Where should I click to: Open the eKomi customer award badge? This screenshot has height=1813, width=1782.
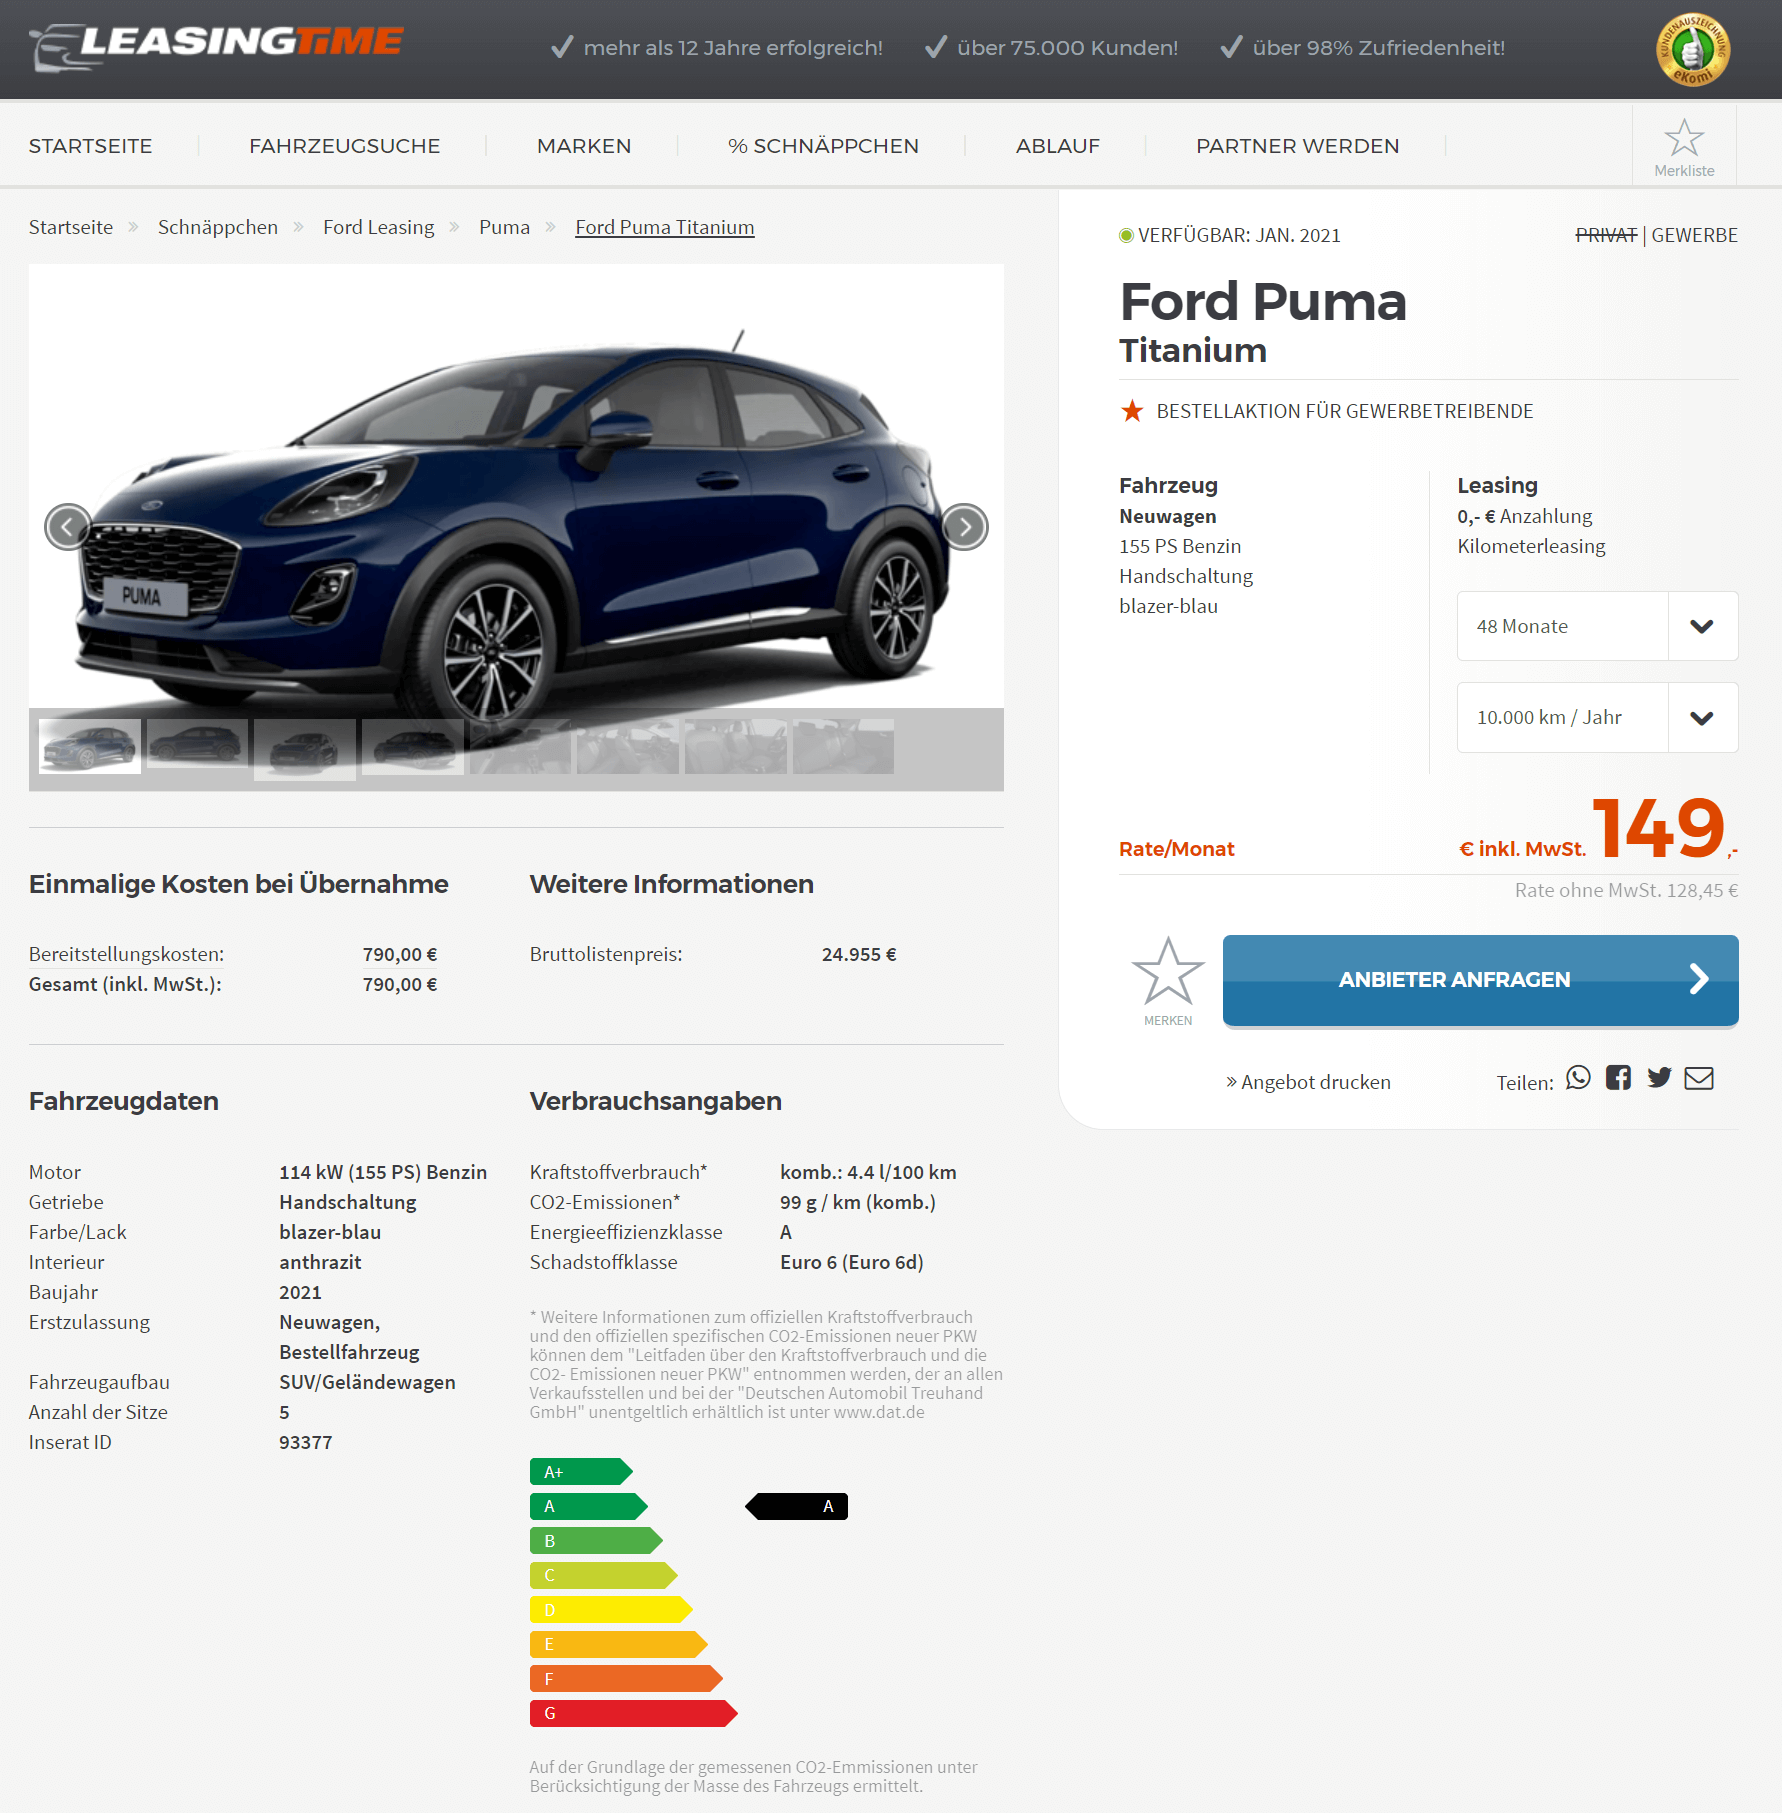tap(1692, 49)
